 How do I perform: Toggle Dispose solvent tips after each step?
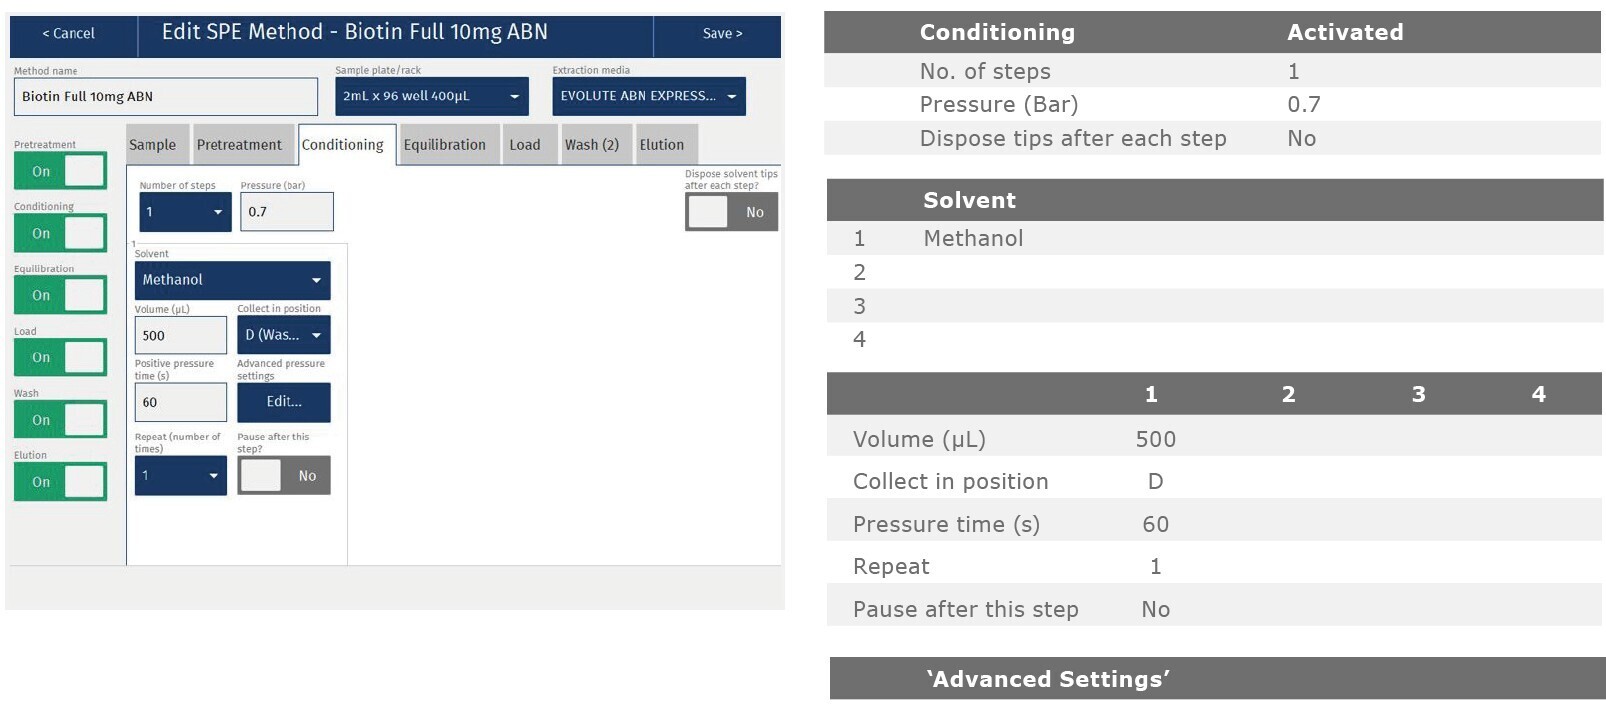tap(731, 212)
